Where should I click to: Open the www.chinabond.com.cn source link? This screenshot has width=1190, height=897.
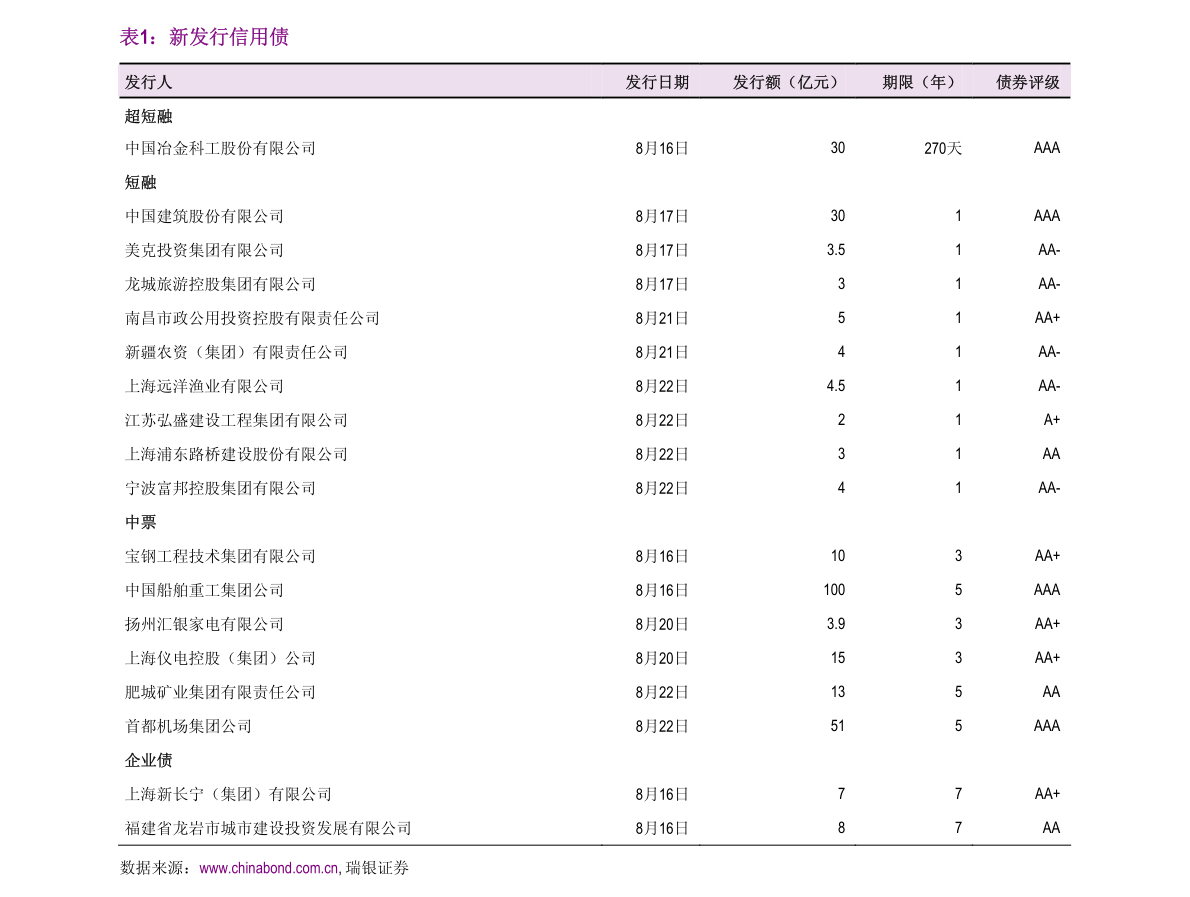tap(269, 868)
